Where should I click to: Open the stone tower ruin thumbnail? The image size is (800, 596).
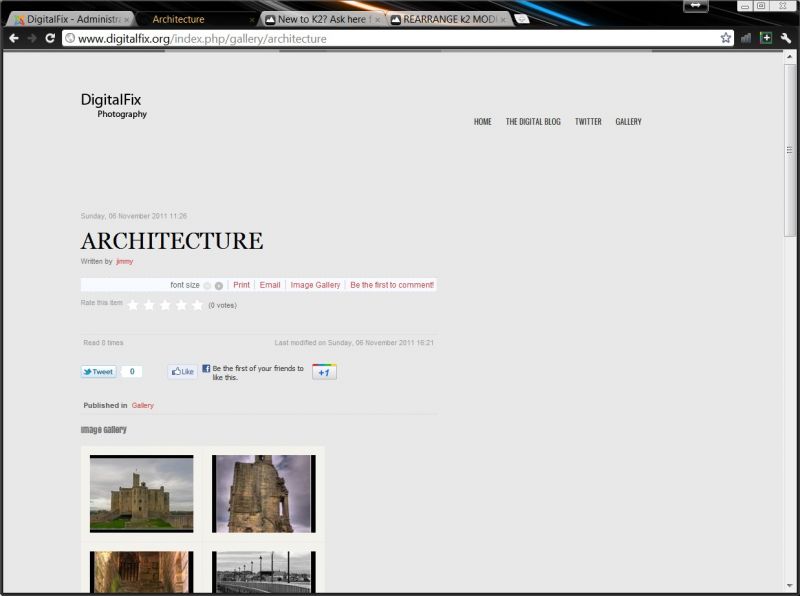tap(264, 494)
